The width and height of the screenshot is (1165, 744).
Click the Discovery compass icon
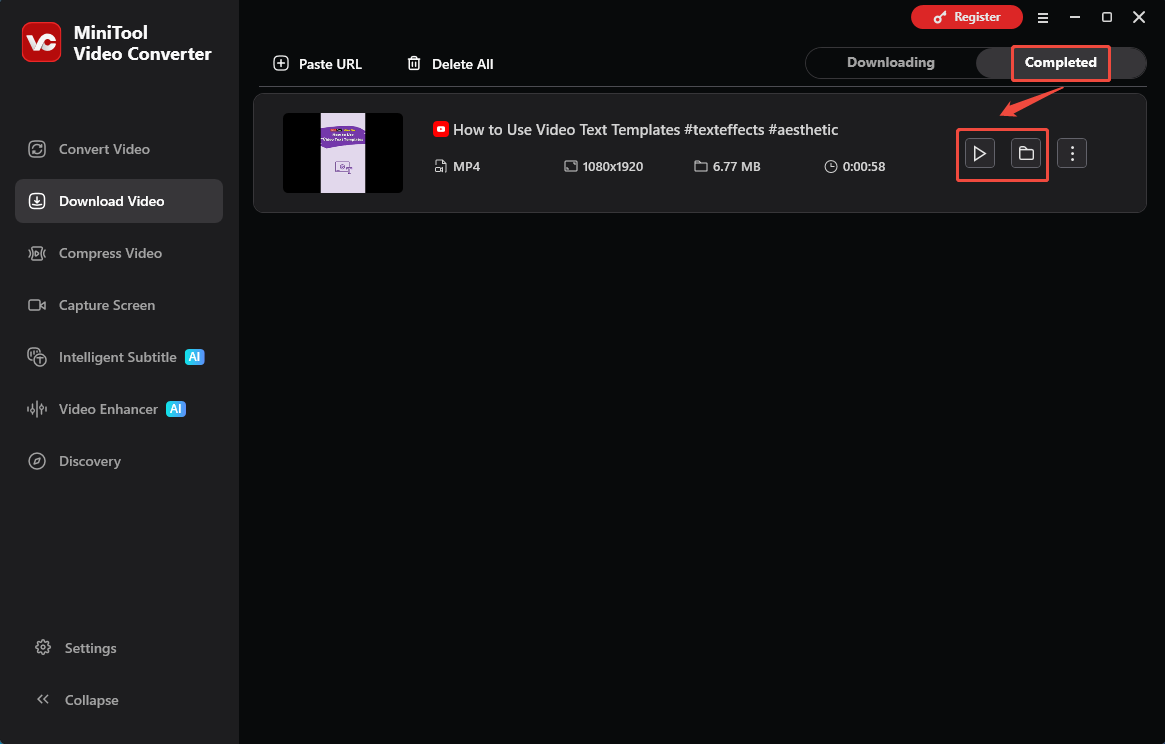click(x=37, y=462)
